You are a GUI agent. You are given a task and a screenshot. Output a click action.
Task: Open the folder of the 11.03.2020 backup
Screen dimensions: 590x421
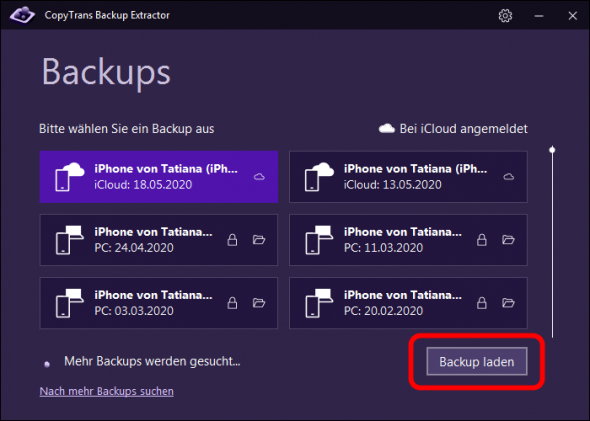(508, 240)
